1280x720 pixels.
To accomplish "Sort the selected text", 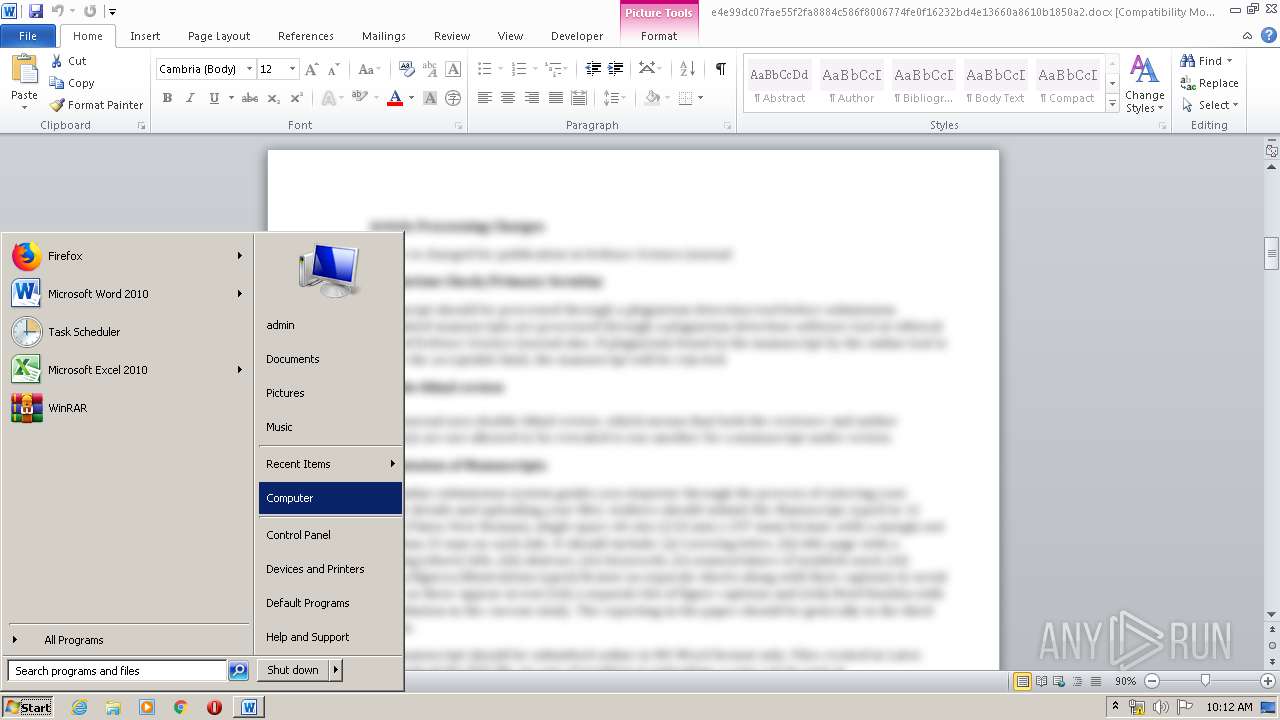I will [x=687, y=69].
